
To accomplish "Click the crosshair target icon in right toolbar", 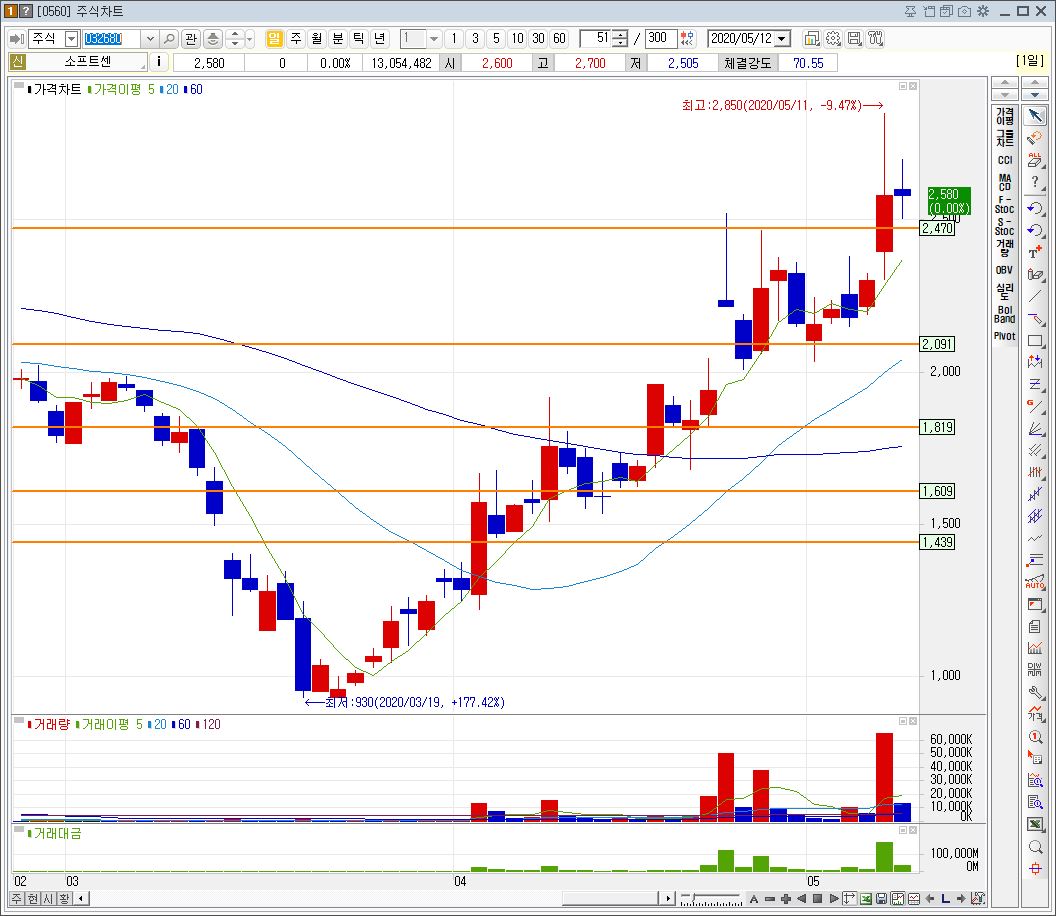I will [x=1036, y=869].
